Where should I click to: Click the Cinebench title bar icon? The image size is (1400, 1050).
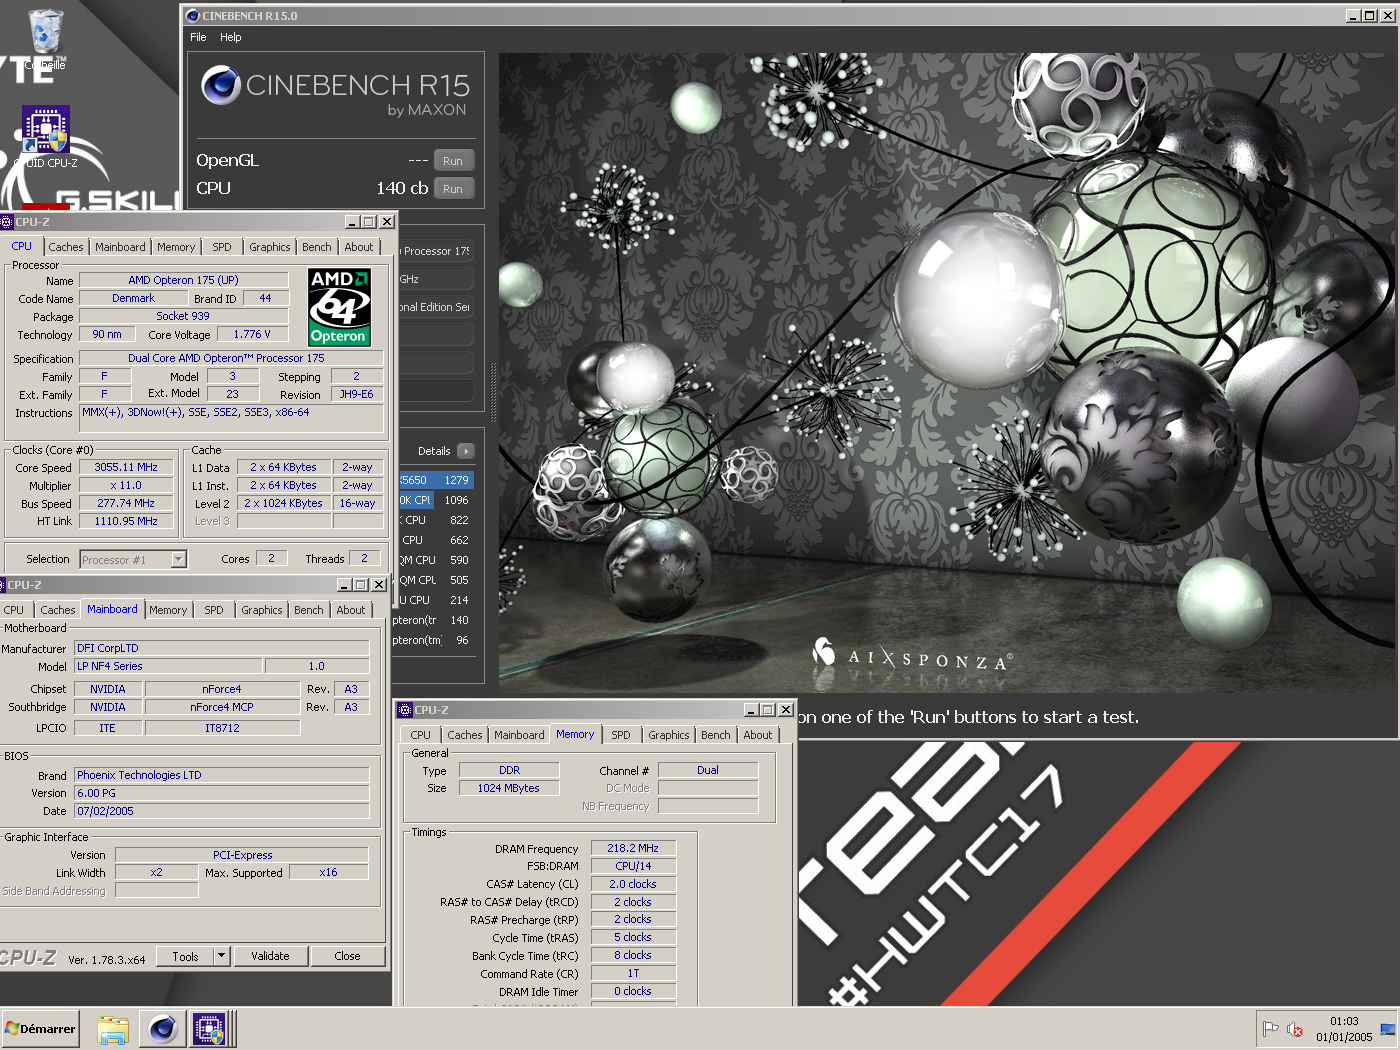[193, 16]
